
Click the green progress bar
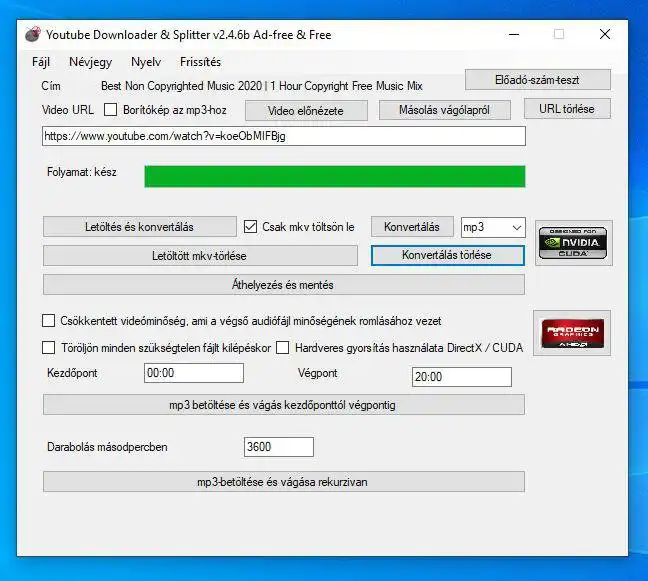coord(335,176)
